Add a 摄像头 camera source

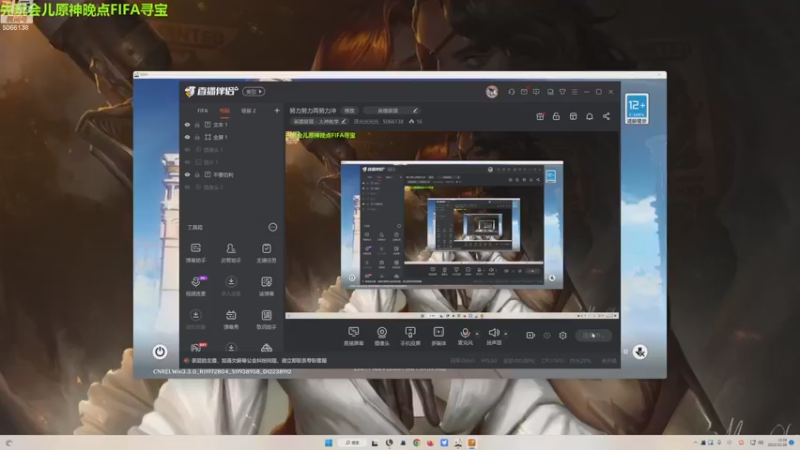pos(382,336)
